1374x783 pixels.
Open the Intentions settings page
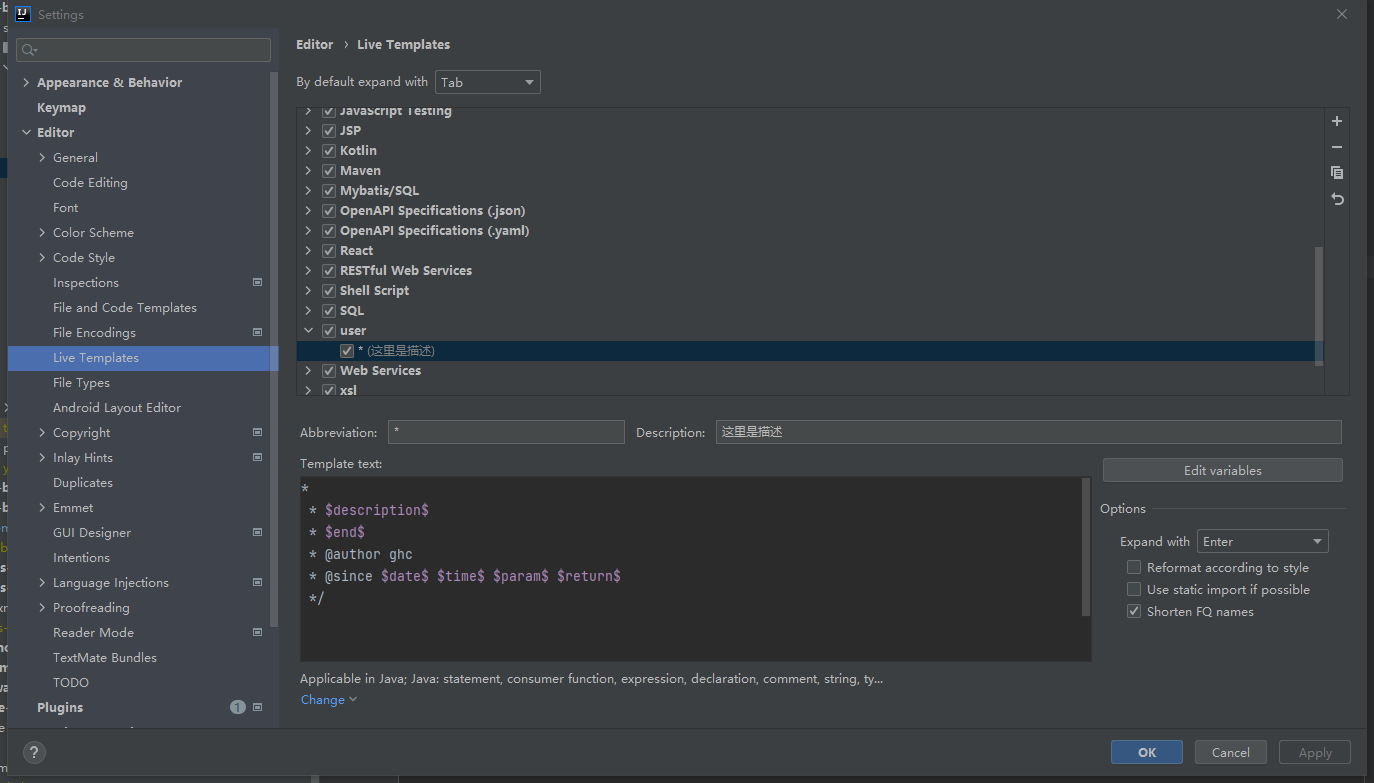(81, 557)
